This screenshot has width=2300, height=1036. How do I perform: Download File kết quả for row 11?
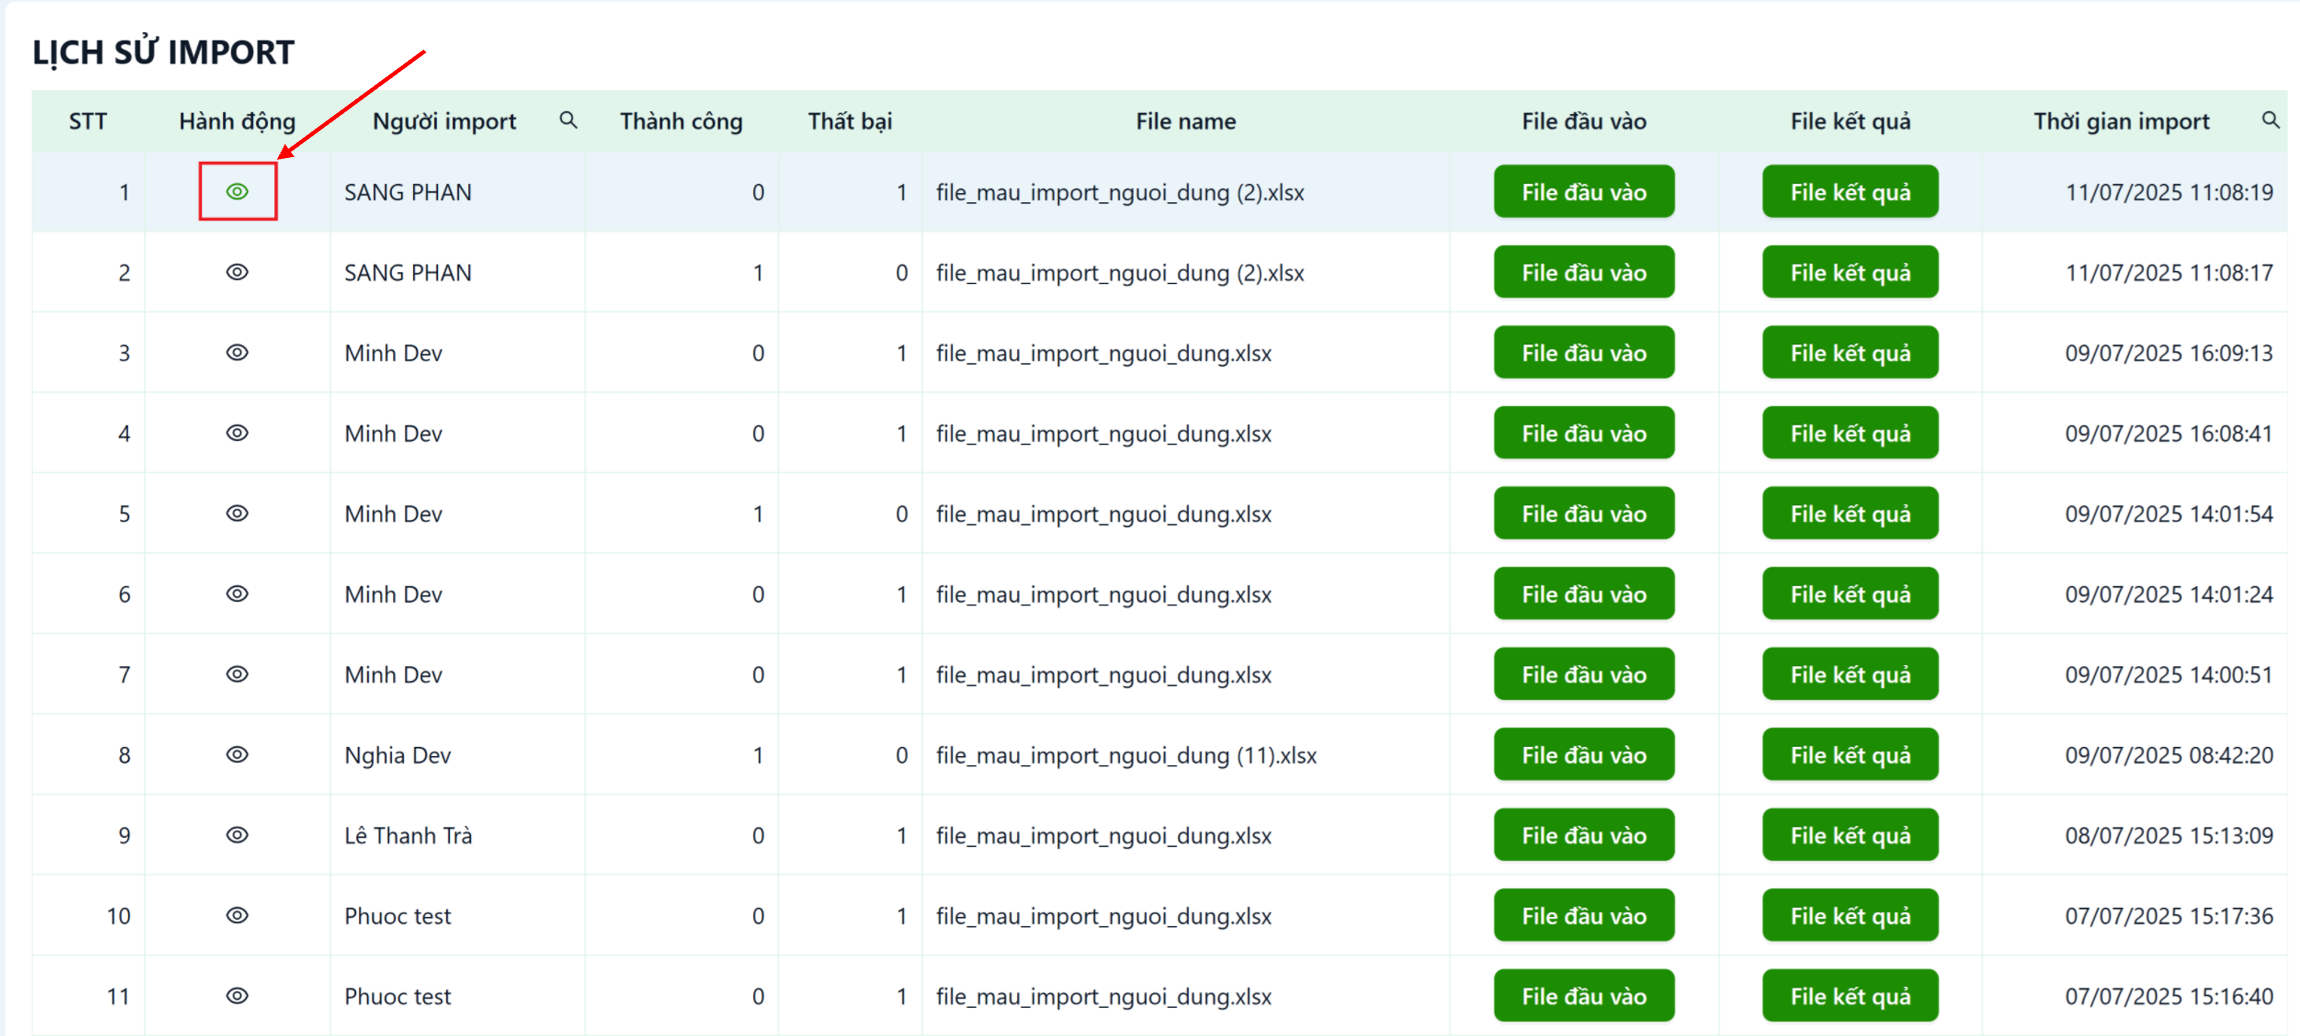[1850, 996]
